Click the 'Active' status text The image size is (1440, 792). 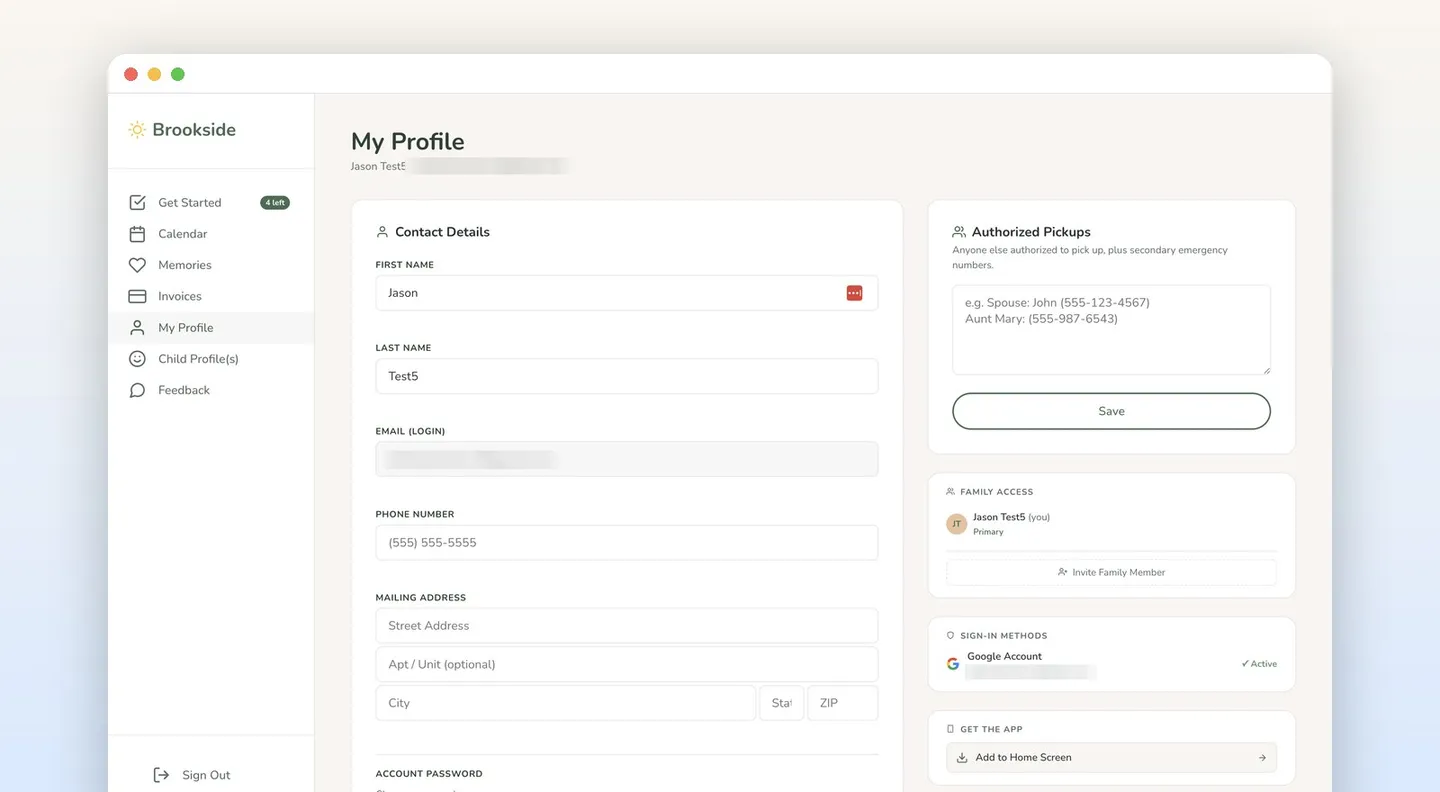click(1259, 664)
